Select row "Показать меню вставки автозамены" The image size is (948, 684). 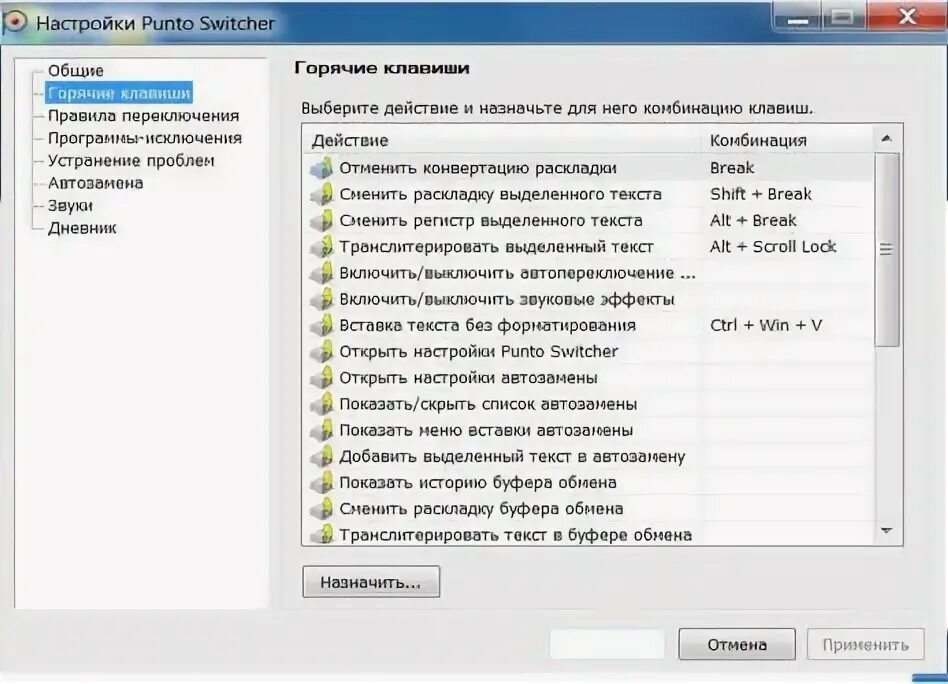tap(589, 430)
